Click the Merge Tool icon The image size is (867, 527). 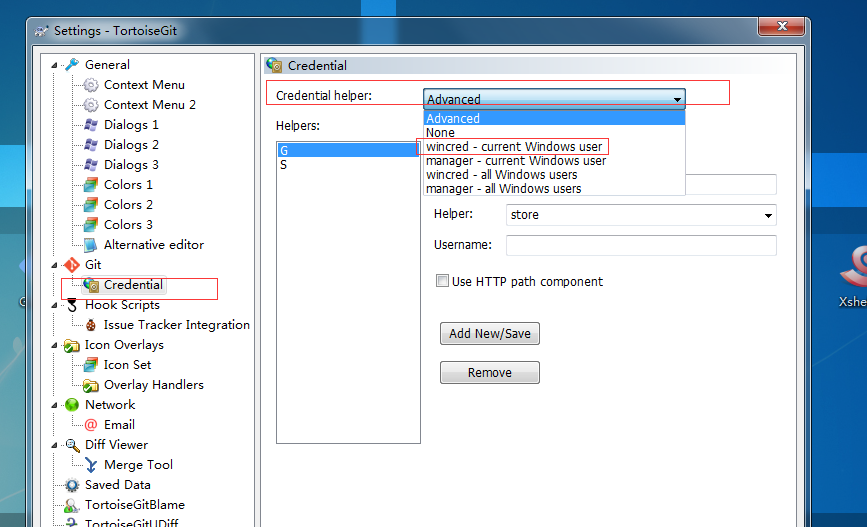91,465
